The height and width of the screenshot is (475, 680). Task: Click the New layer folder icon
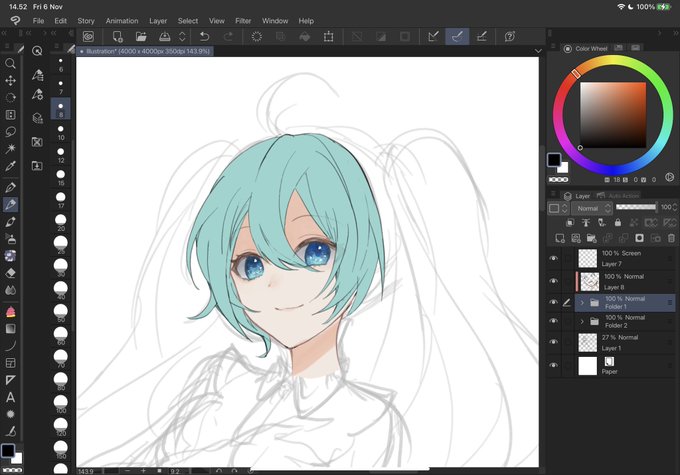591,238
